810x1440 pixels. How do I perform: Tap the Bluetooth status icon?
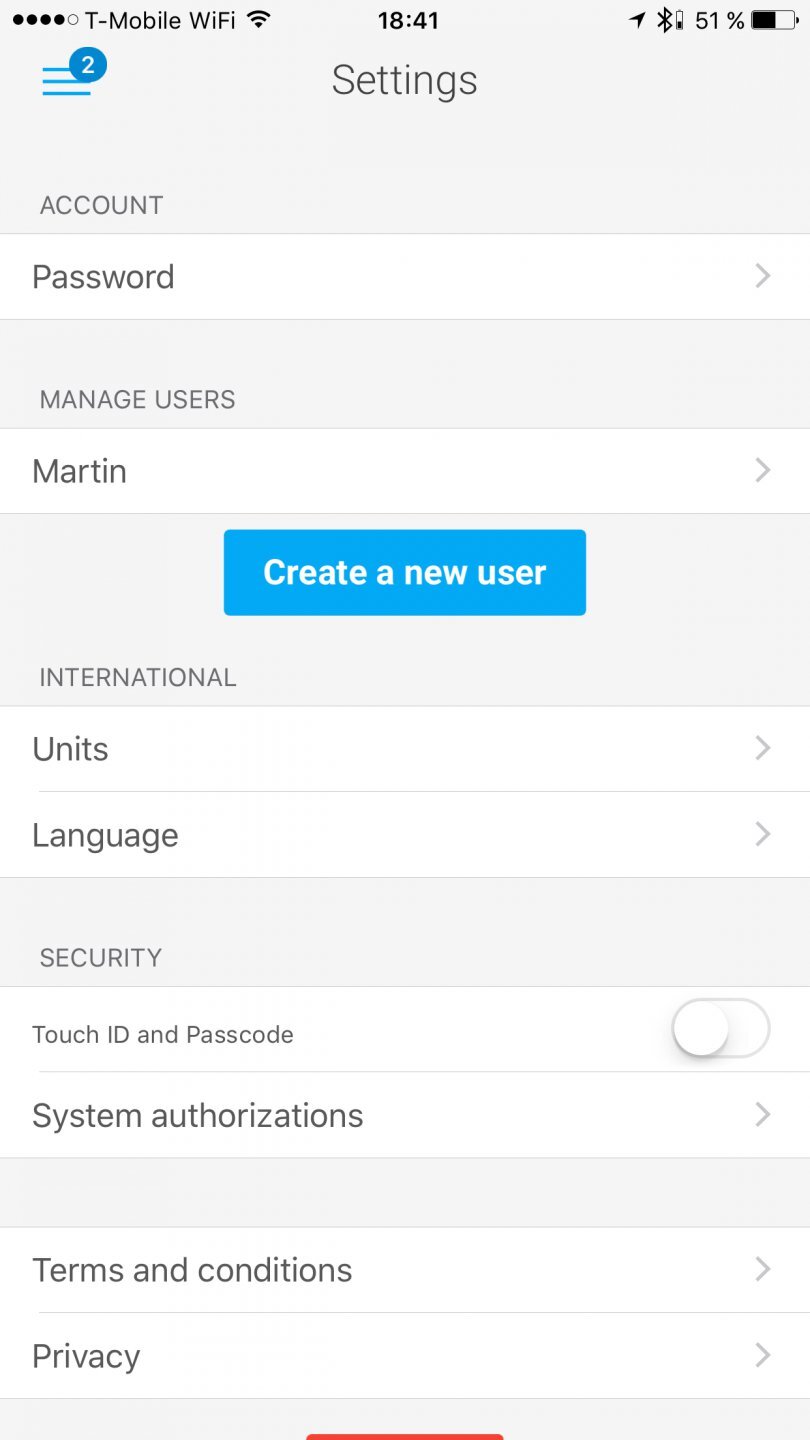pos(664,19)
